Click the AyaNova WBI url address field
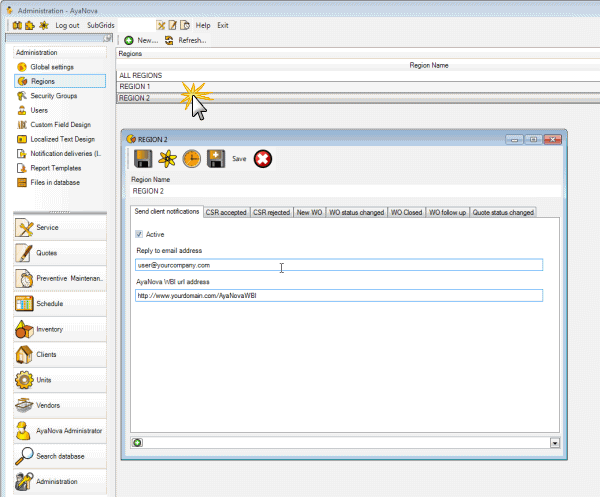600x497 pixels. pyautogui.click(x=339, y=295)
